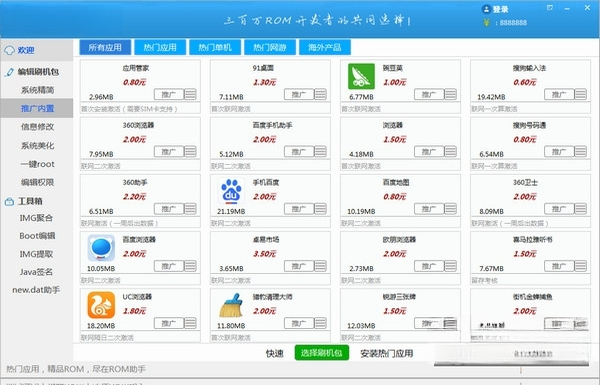Click 推广 button for 360卫士
This screenshot has height=385, width=600.
(x=559, y=209)
